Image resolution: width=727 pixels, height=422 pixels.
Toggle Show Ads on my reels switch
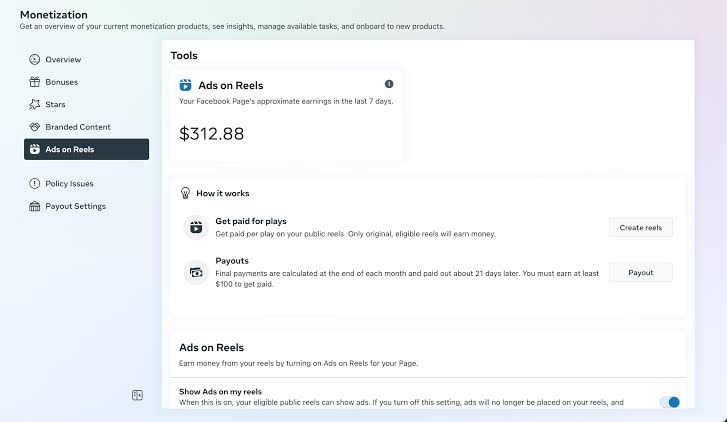pos(669,402)
